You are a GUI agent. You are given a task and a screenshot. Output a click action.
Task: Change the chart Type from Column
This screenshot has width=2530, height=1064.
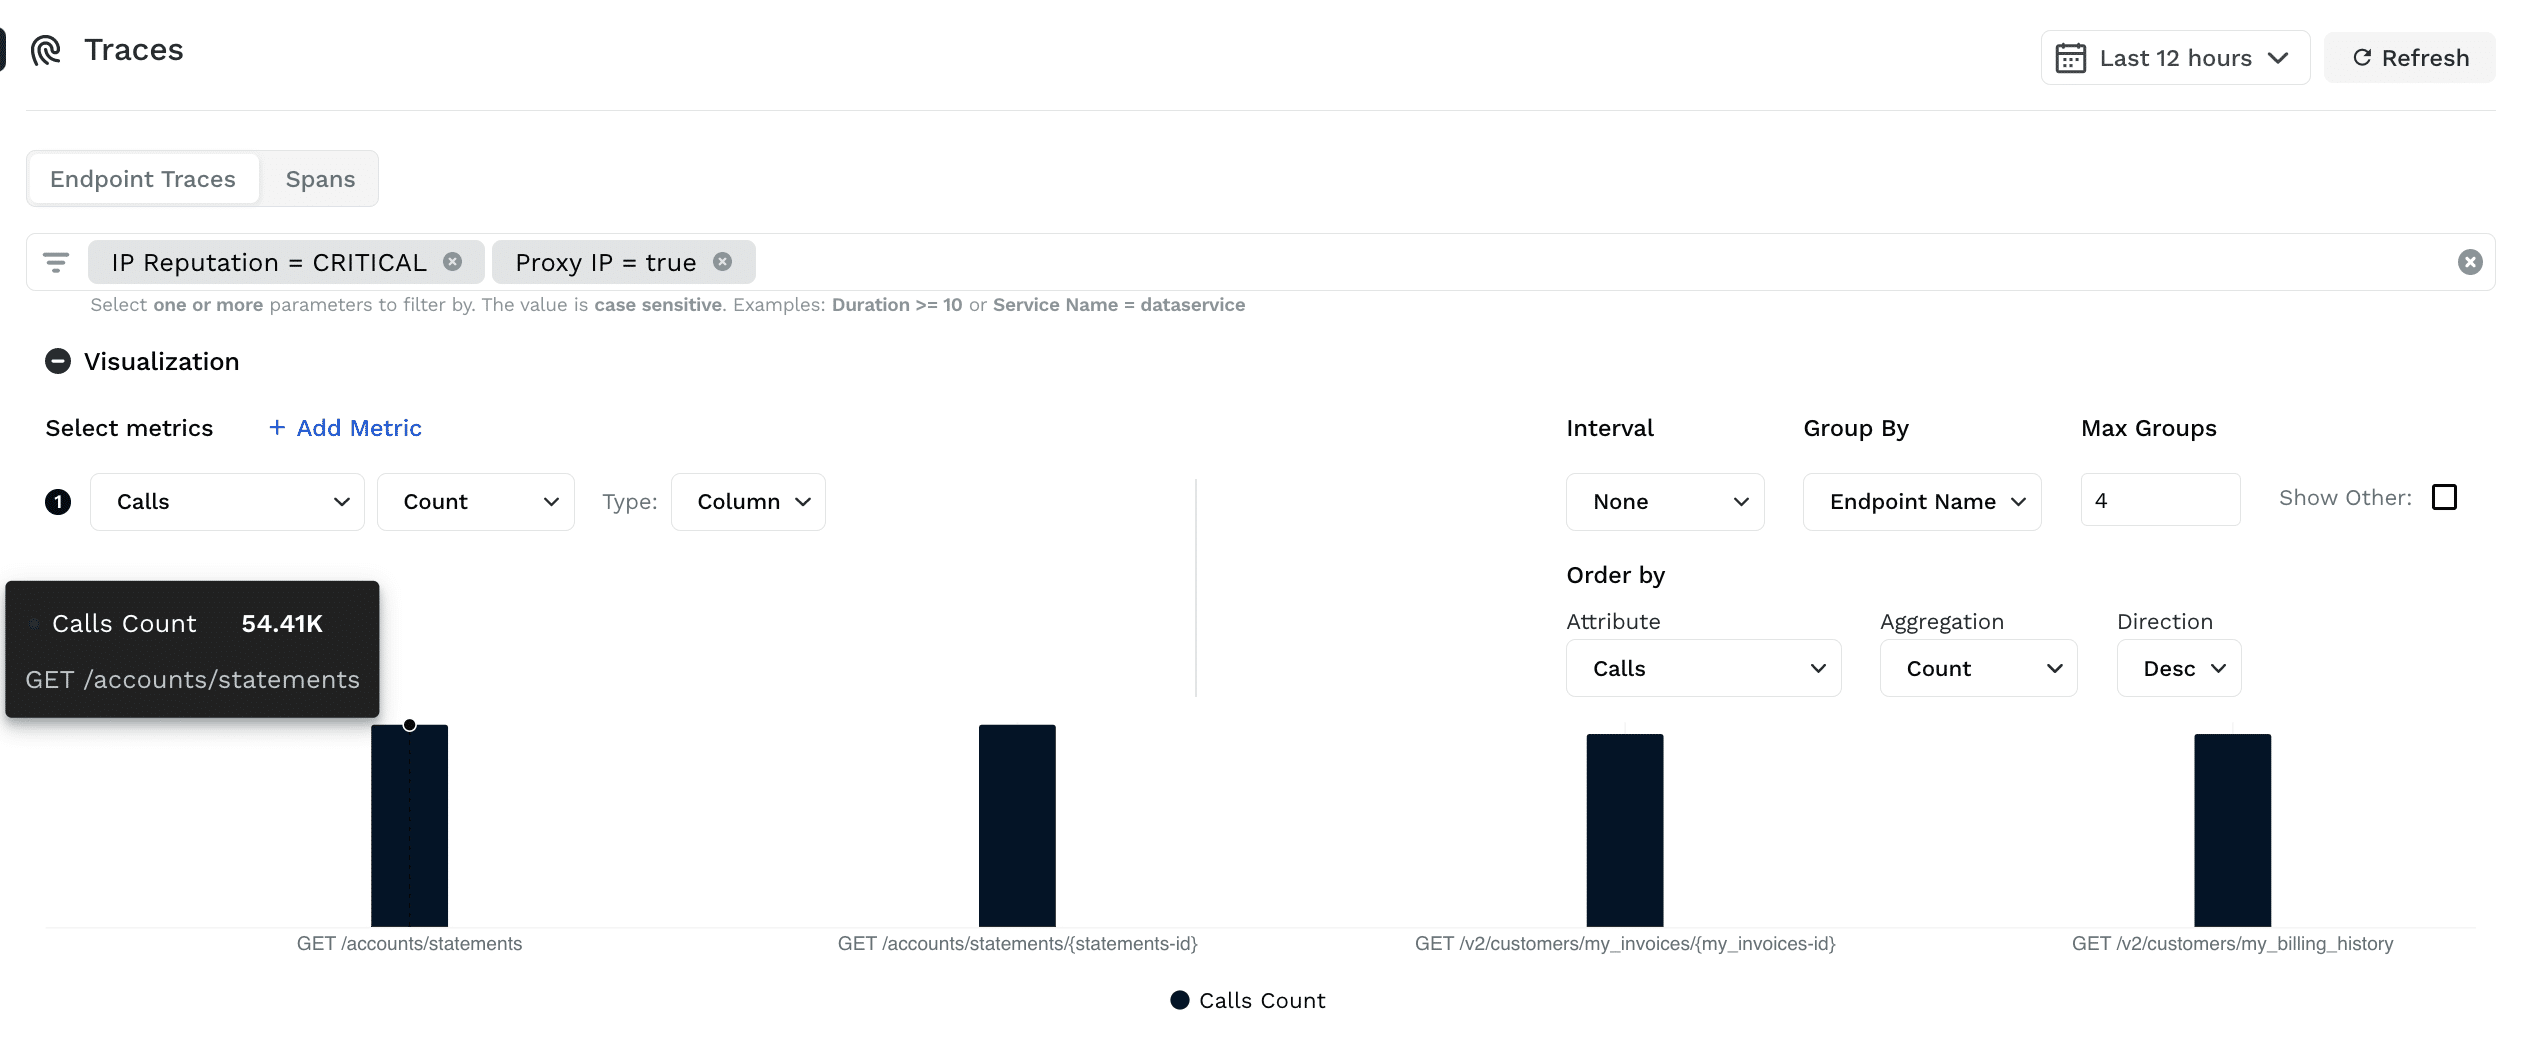coord(748,502)
